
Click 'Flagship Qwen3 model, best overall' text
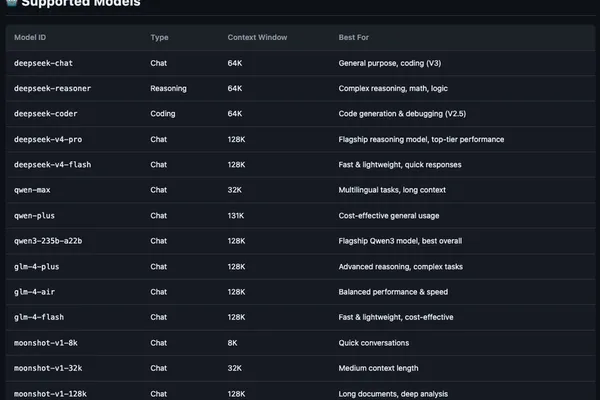(400, 241)
